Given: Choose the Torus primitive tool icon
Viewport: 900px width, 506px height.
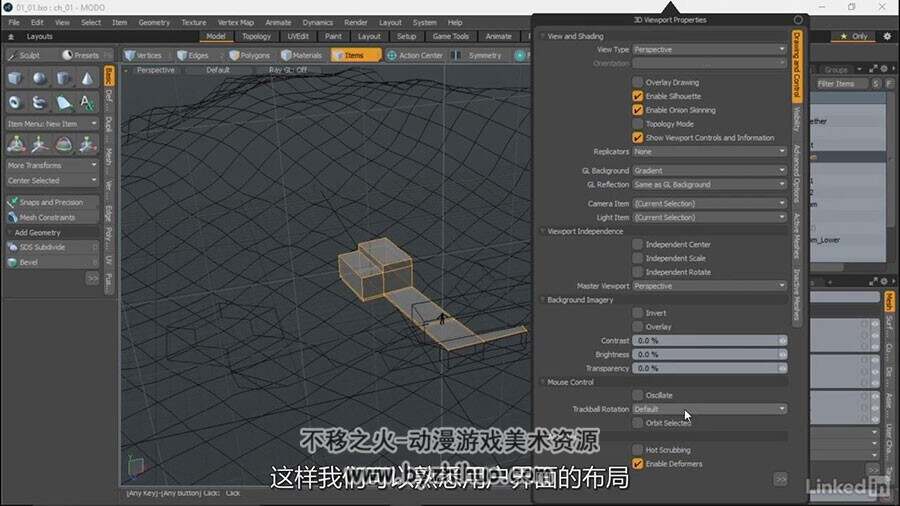Looking at the screenshot, I should (15, 103).
